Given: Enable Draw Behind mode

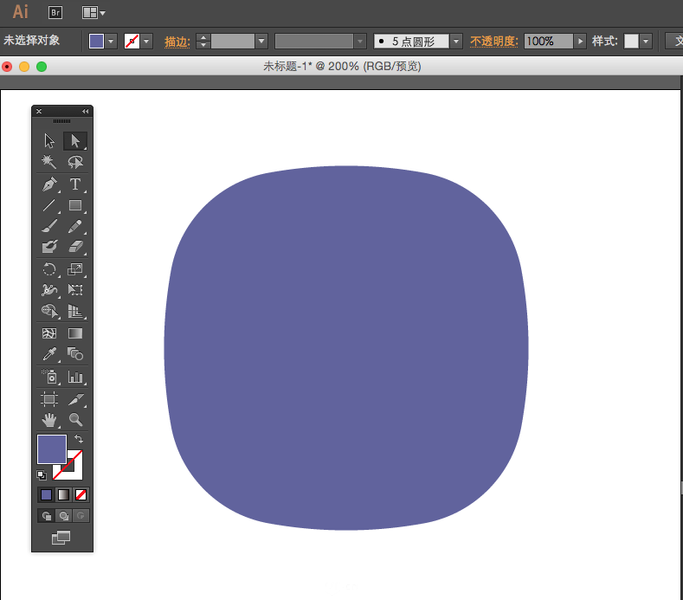Looking at the screenshot, I should pyautogui.click(x=64, y=516).
